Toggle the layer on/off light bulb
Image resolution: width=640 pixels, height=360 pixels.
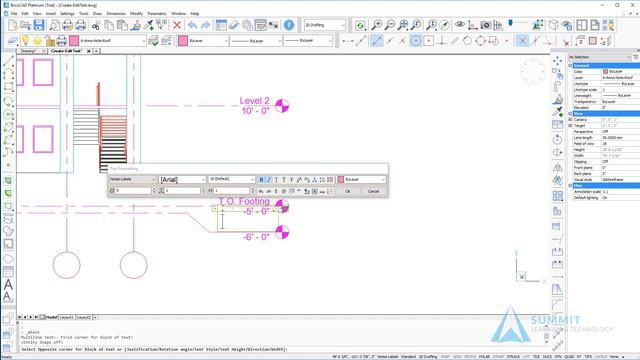click(26, 41)
